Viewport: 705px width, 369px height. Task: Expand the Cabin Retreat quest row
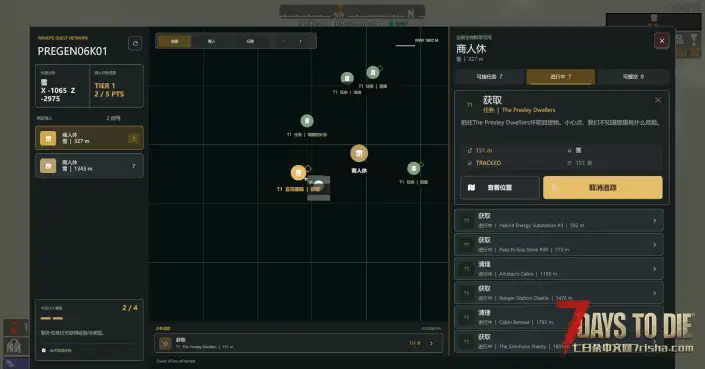click(x=559, y=317)
